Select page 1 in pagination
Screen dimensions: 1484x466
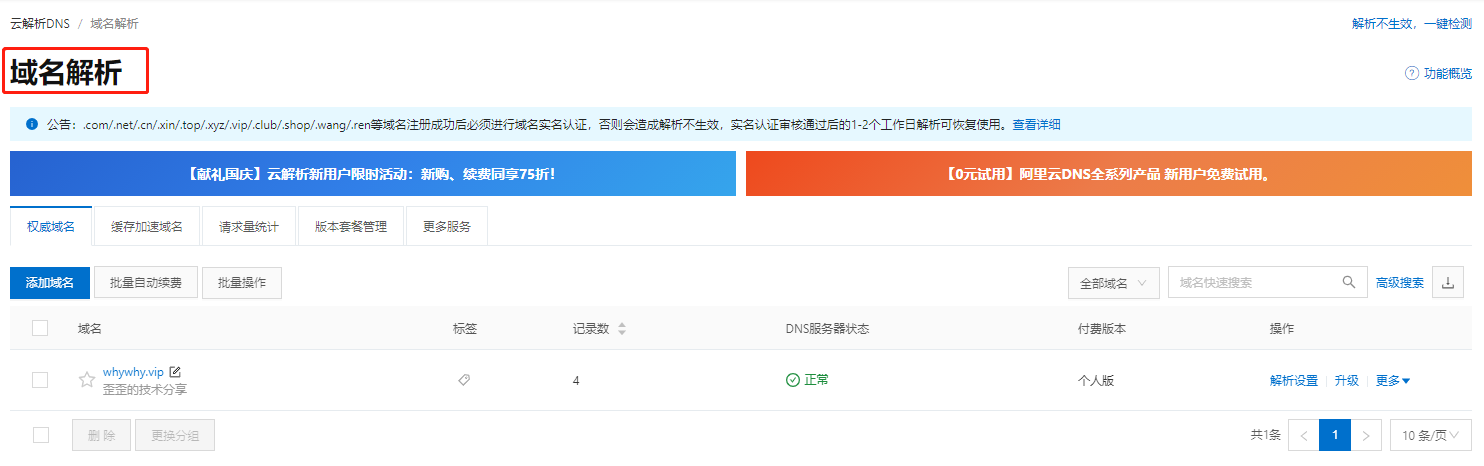(1335, 435)
